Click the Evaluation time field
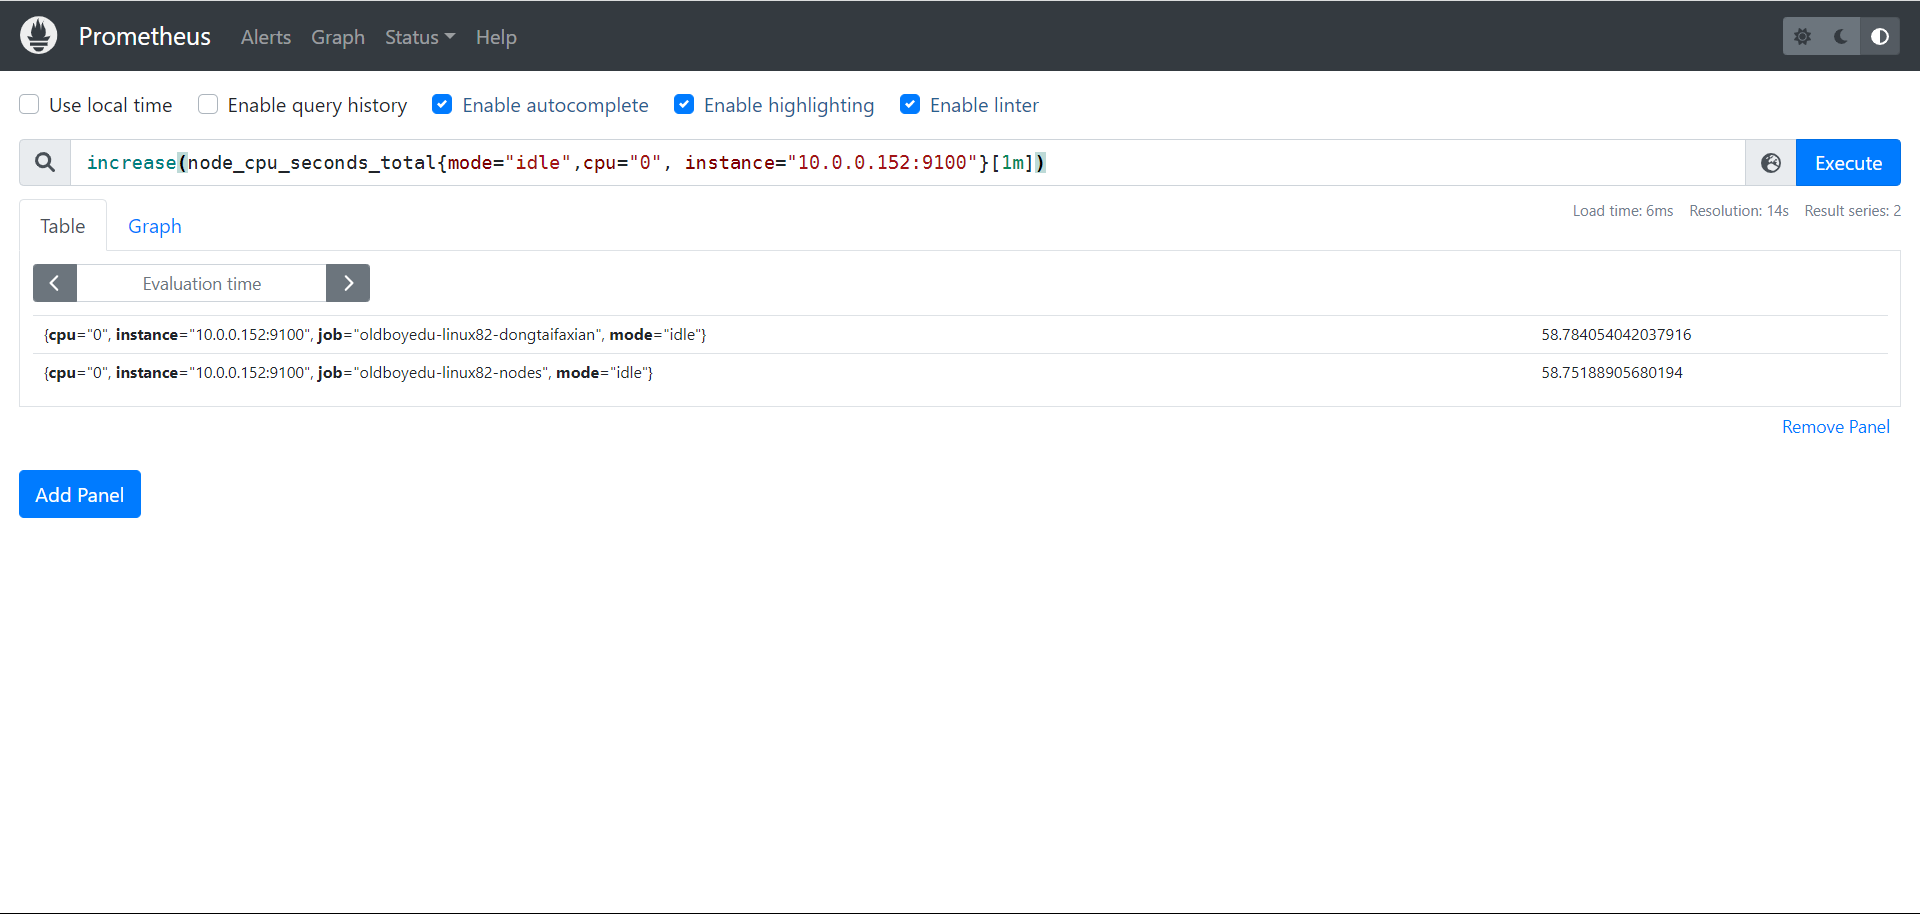 point(202,283)
